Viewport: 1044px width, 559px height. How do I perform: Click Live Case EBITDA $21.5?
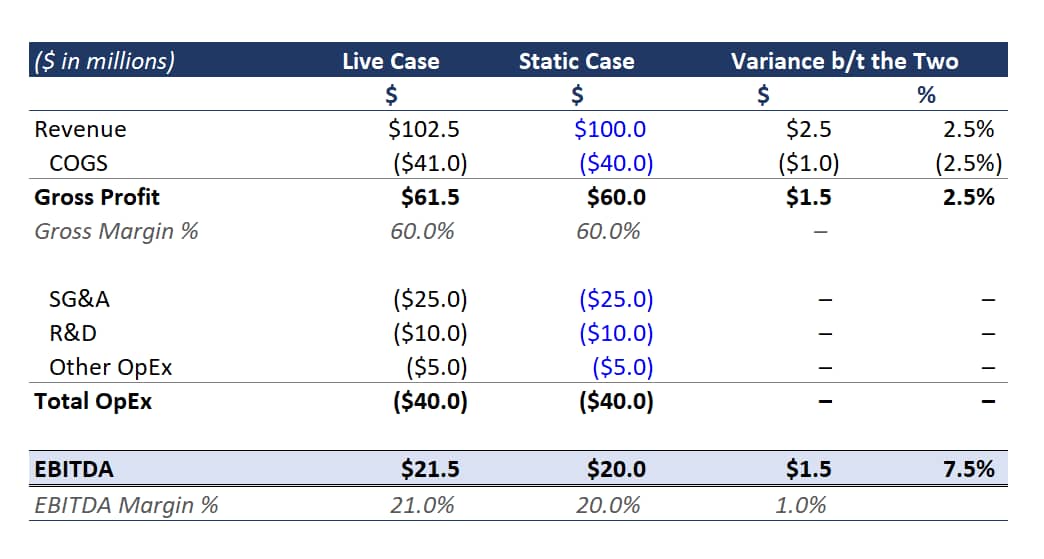(430, 469)
